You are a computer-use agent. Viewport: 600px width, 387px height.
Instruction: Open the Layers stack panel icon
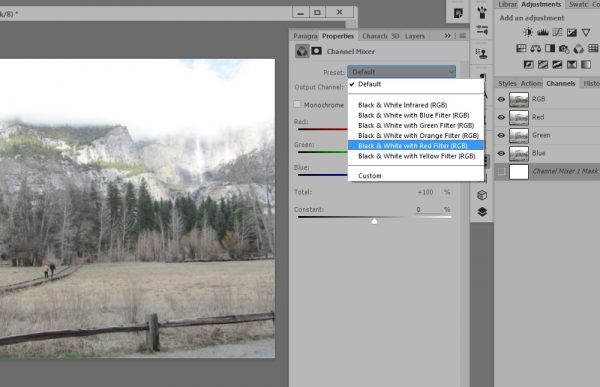[x=482, y=212]
